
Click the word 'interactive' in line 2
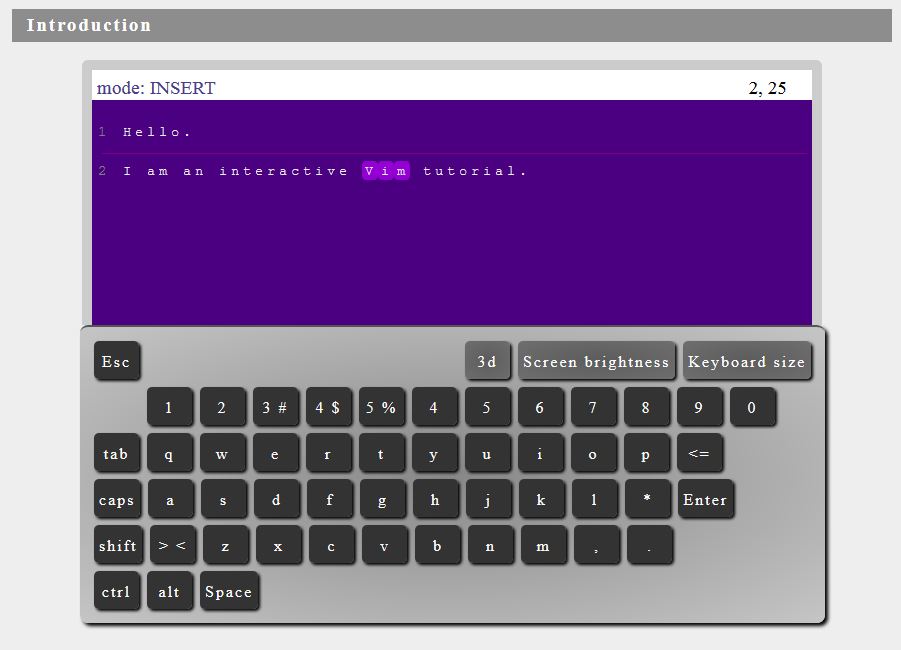(x=283, y=171)
